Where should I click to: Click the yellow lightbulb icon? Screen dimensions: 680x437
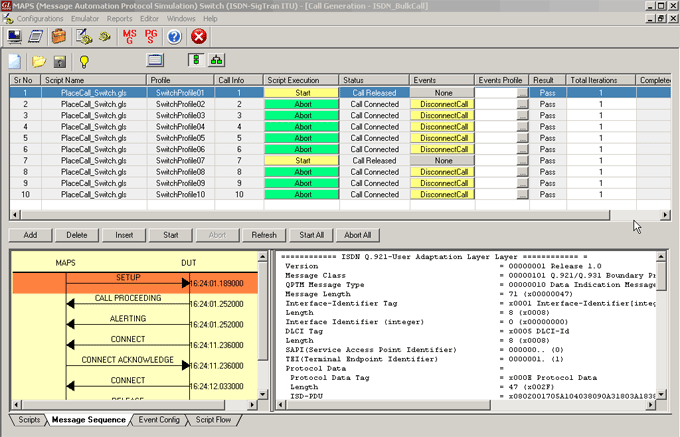click(x=84, y=62)
